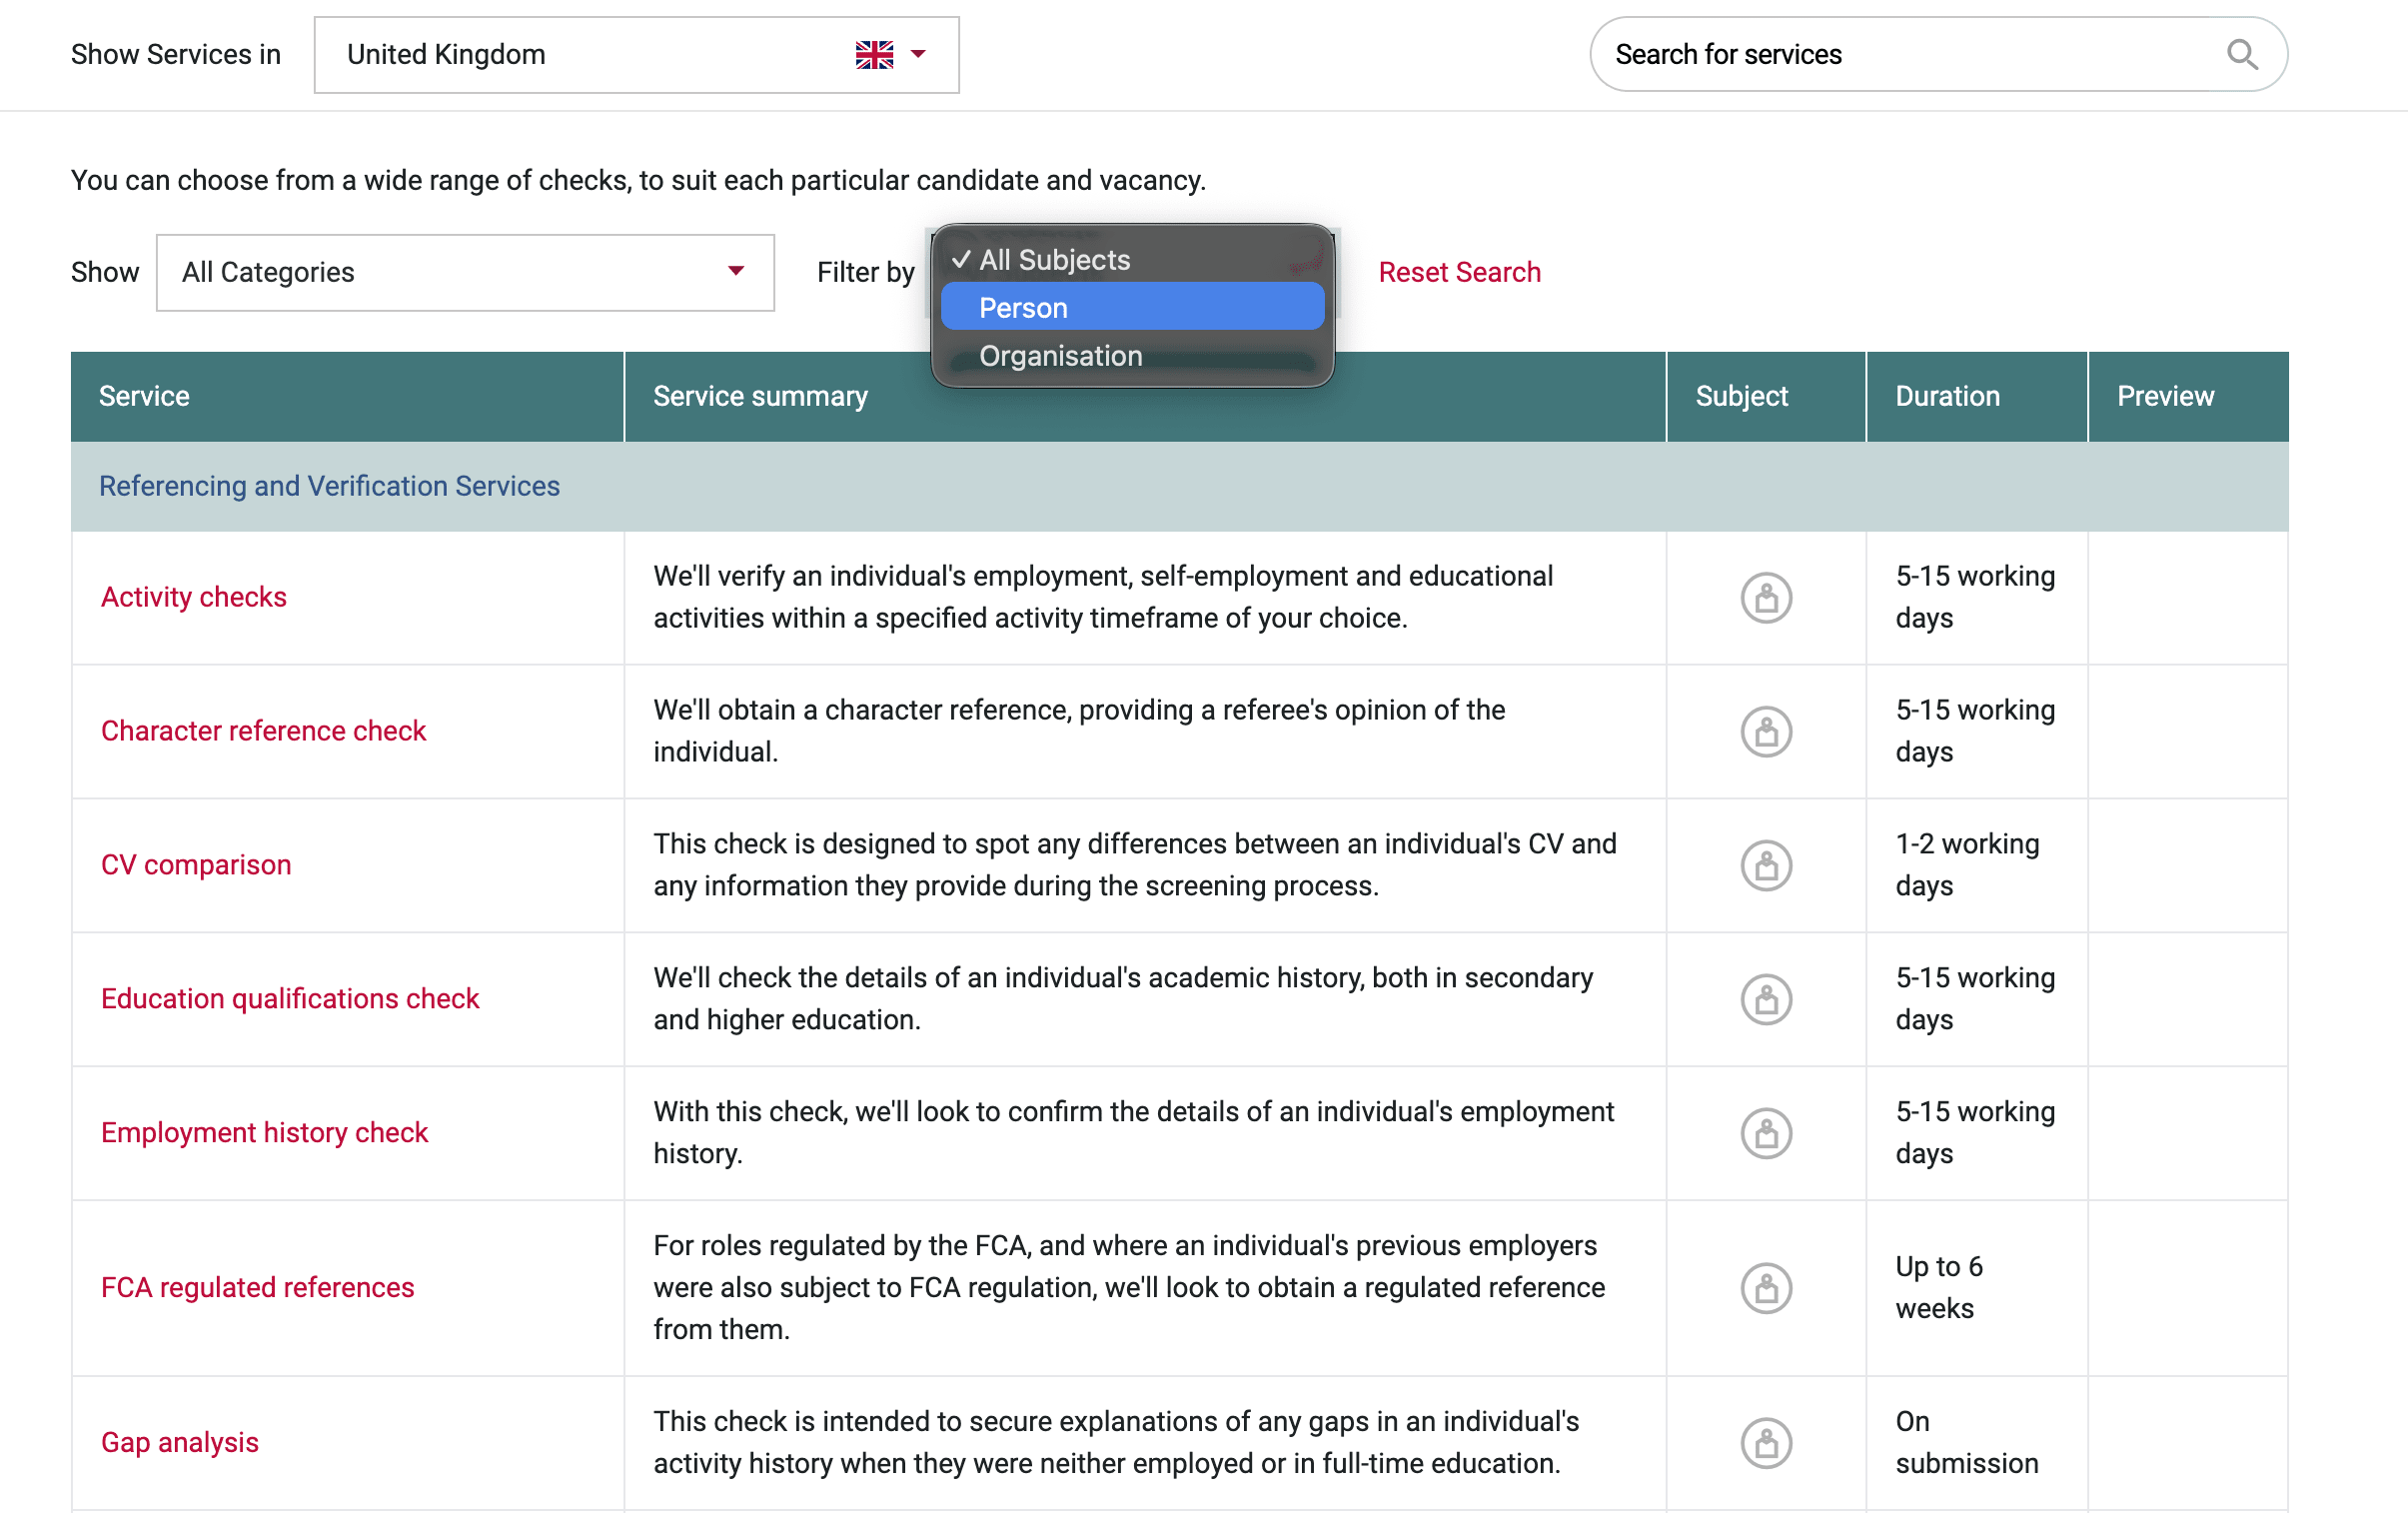Click the Service summary column header
The height and width of the screenshot is (1513, 2408).
pos(1145,397)
